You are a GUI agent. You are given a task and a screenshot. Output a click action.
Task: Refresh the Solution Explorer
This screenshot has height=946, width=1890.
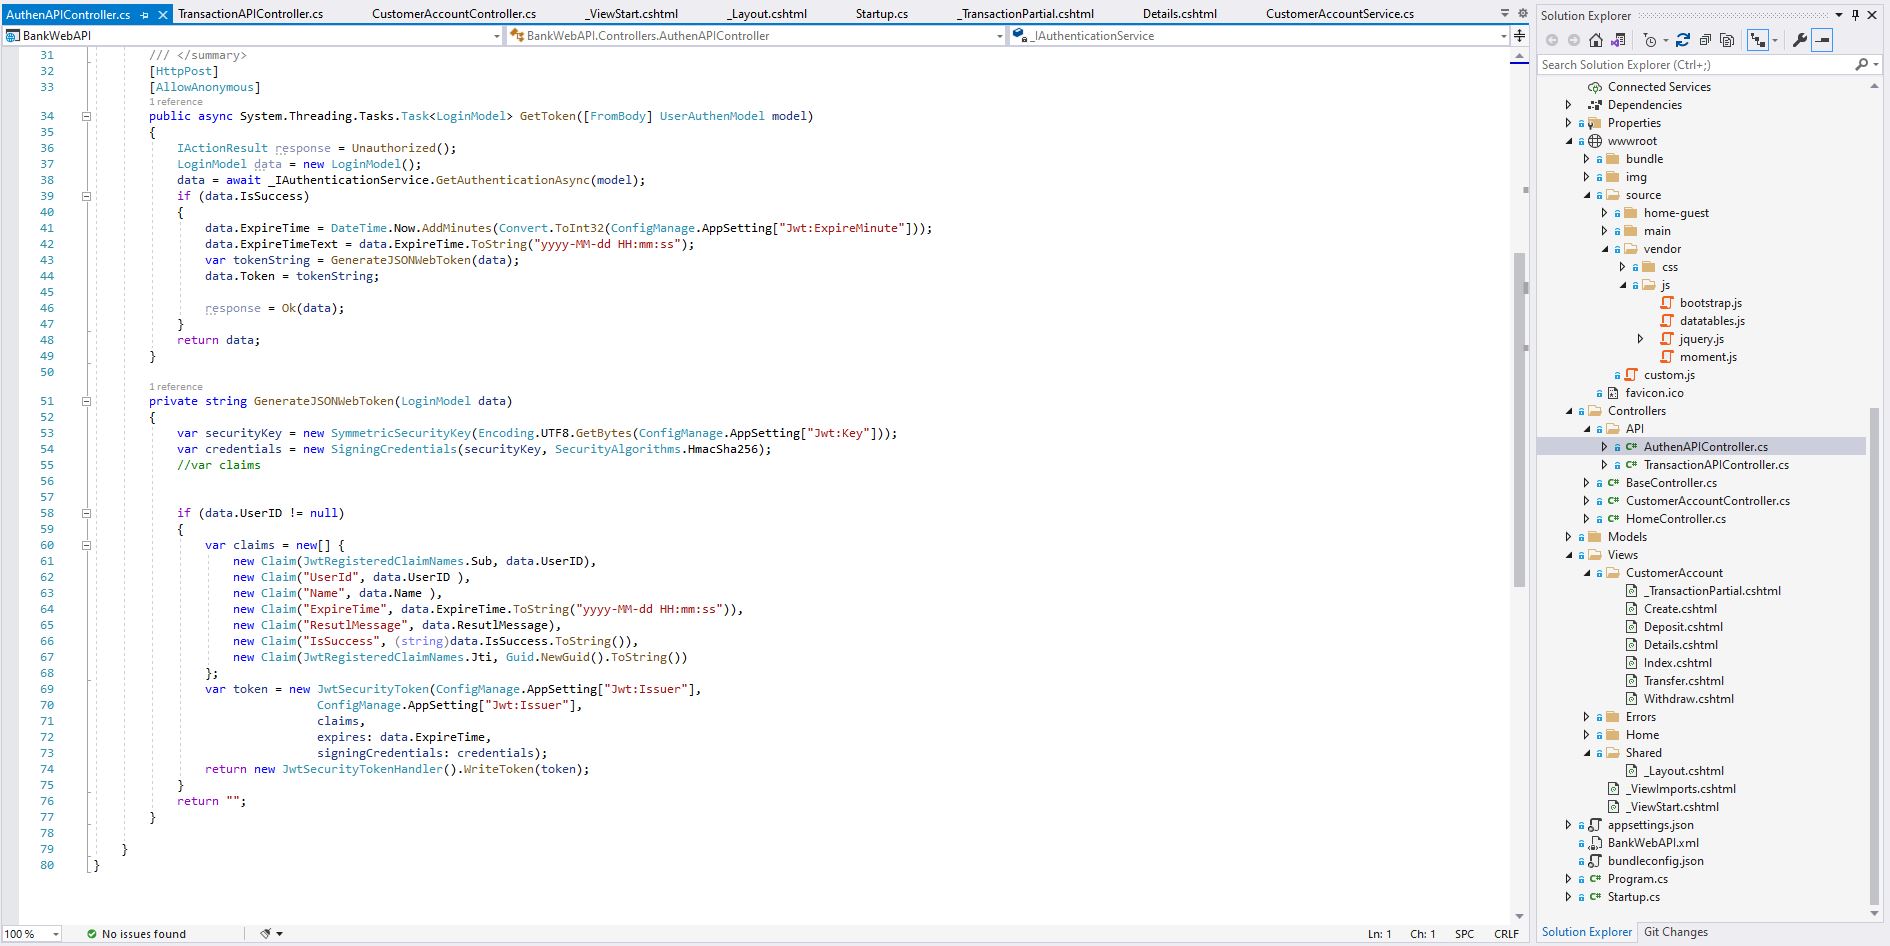point(1684,40)
